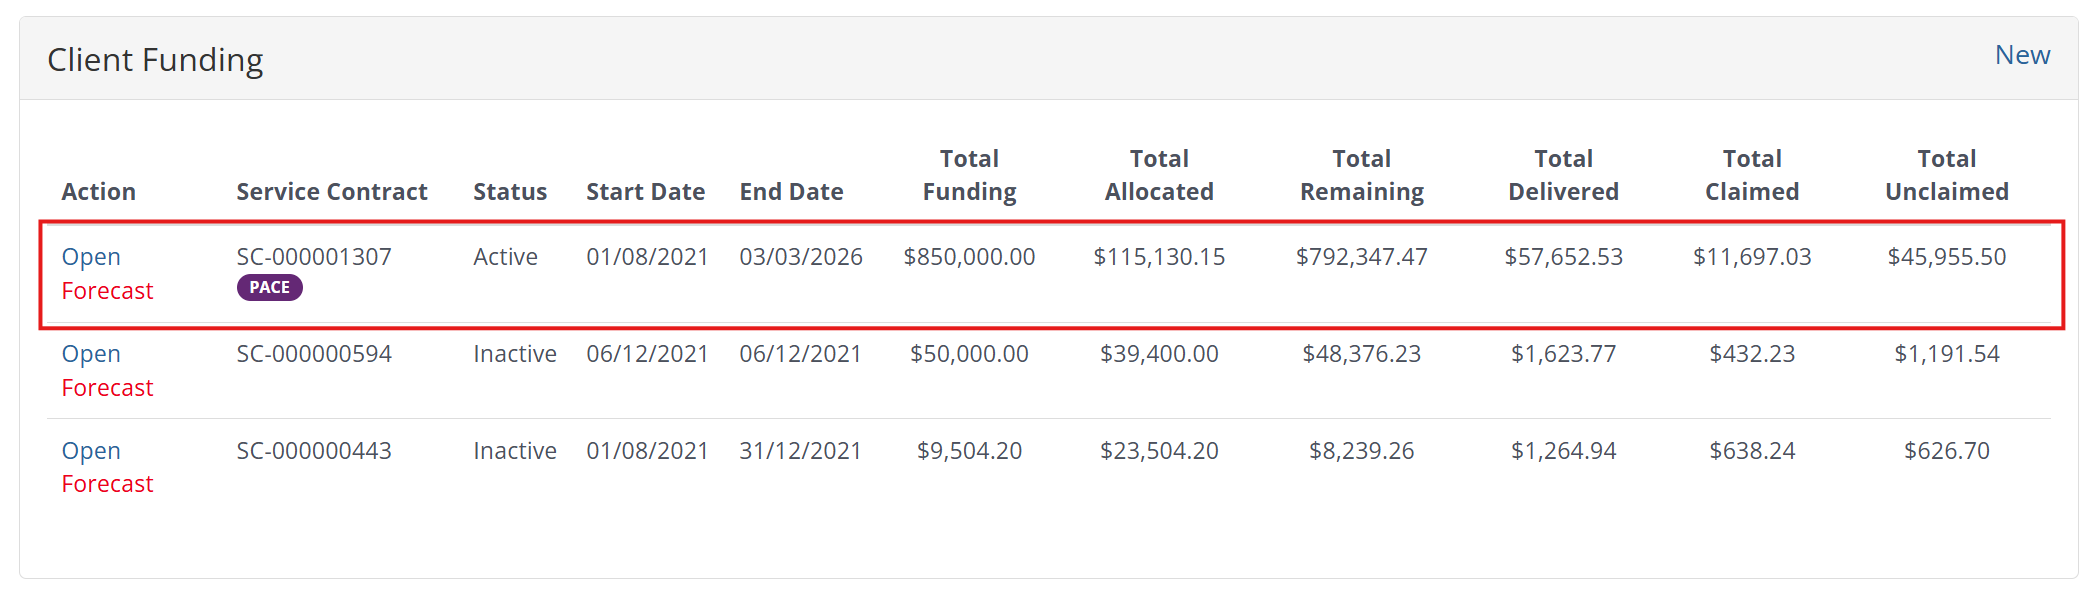Open the SC-000000443 service contract
Screen dimensions: 2091x595
(91, 451)
